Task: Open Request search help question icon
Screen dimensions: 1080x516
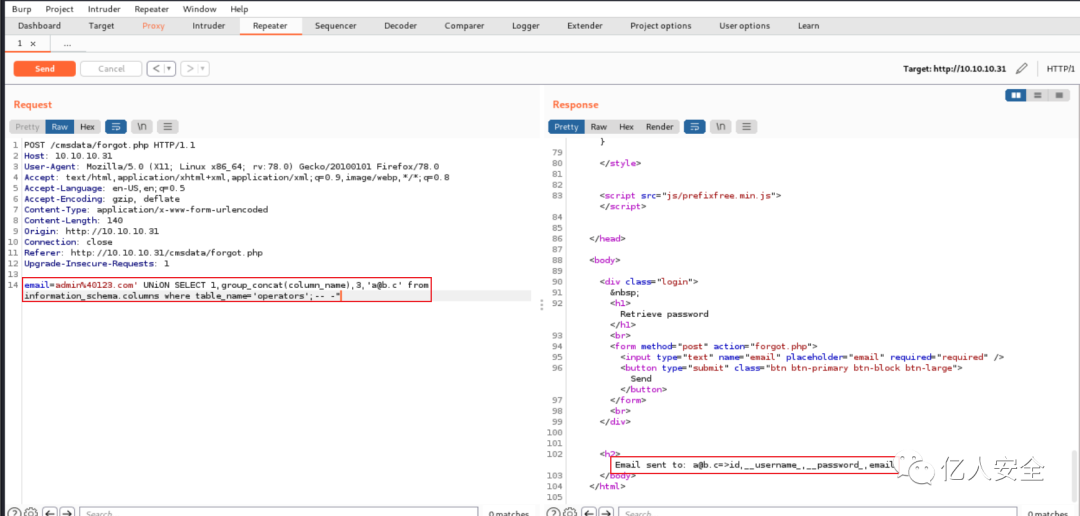Action: click(14, 513)
